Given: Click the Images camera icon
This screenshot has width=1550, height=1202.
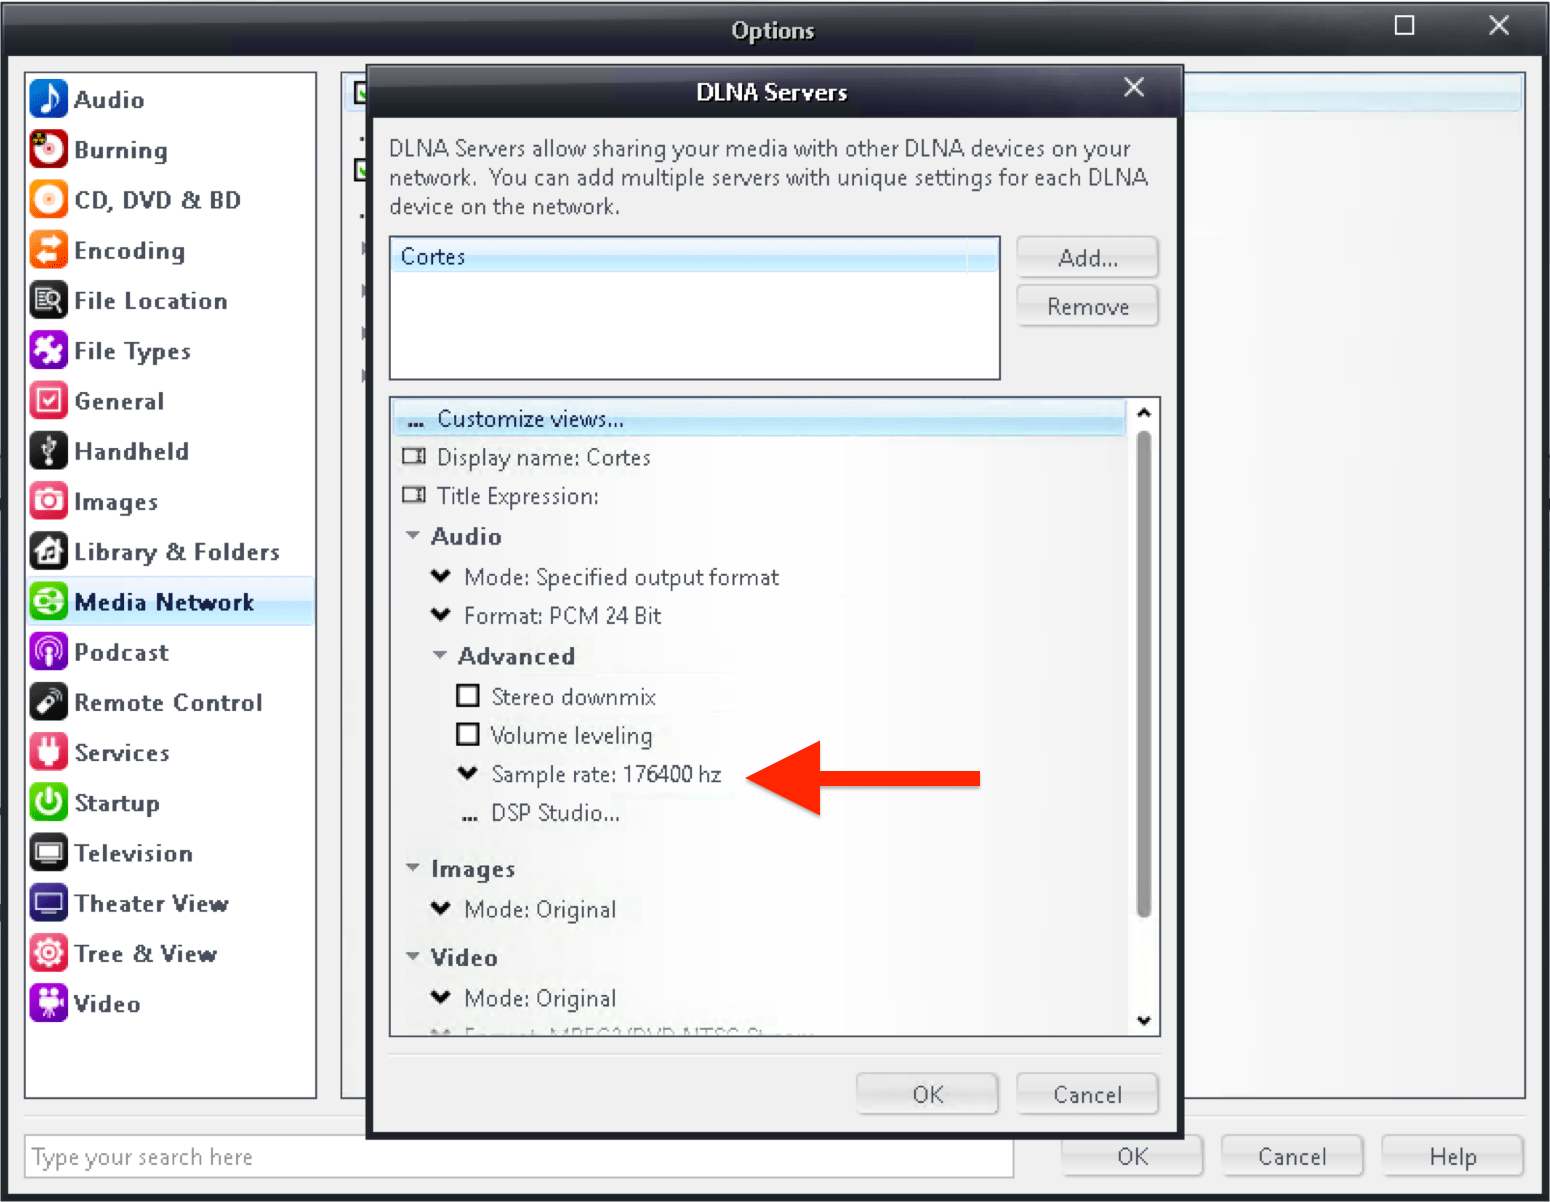Looking at the screenshot, I should pyautogui.click(x=48, y=501).
